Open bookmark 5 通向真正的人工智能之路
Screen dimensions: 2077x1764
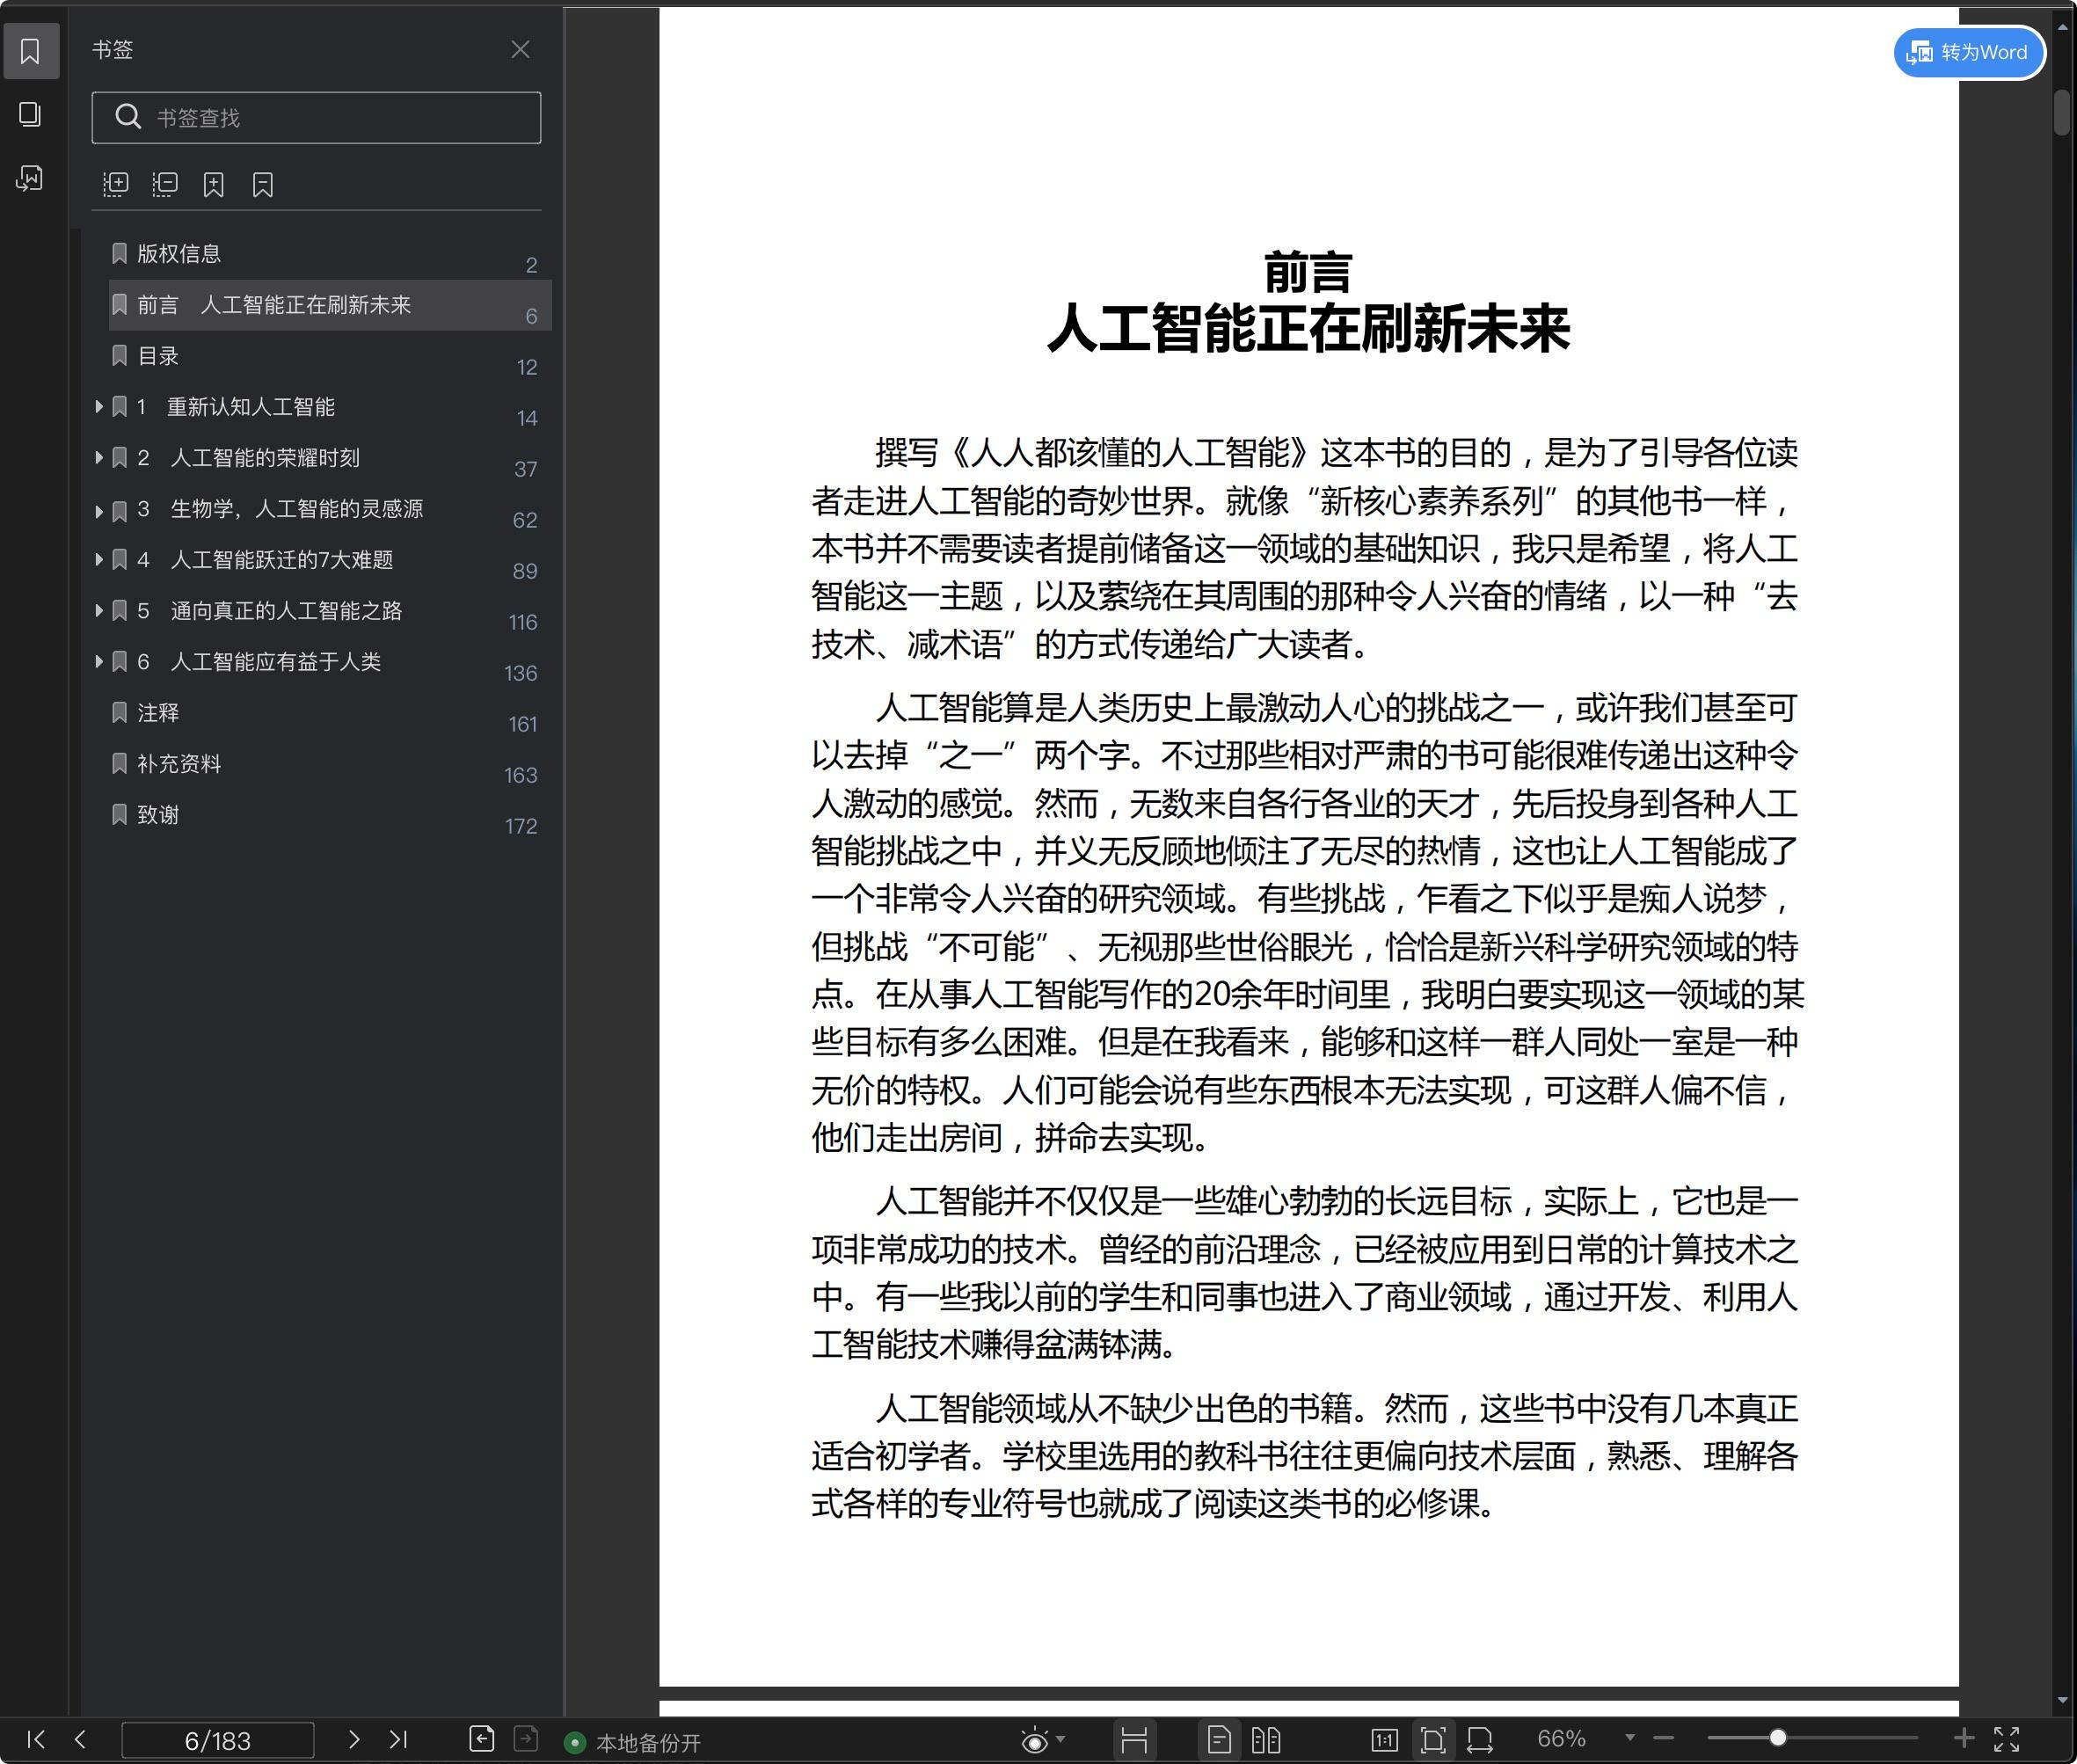click(x=269, y=611)
